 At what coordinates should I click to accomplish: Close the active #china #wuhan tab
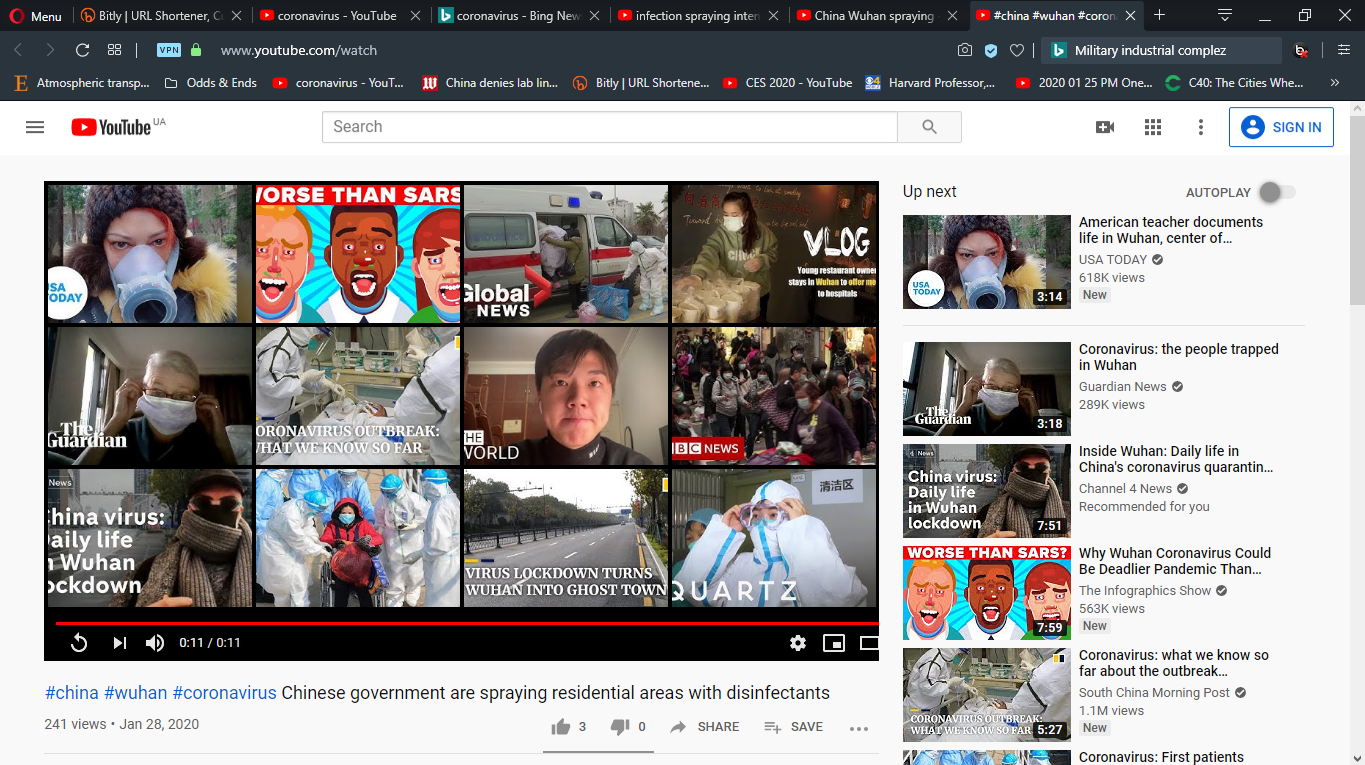coord(1130,16)
